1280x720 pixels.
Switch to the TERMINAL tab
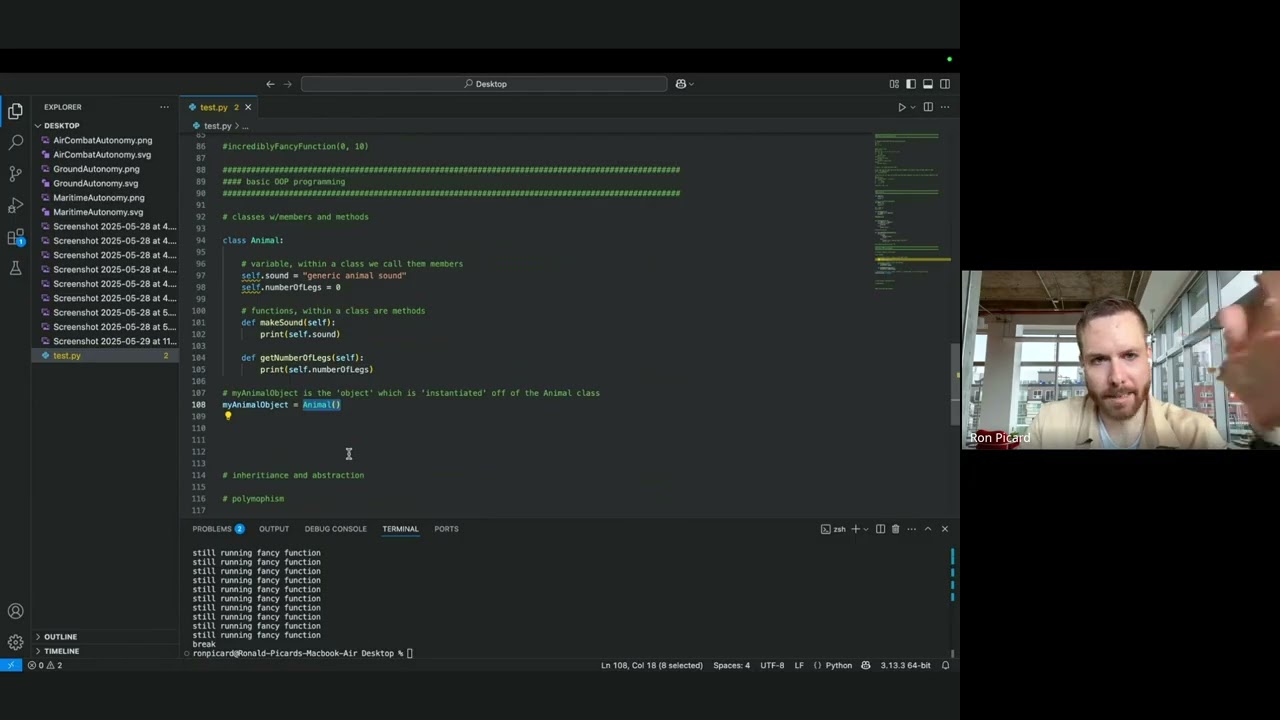(400, 529)
